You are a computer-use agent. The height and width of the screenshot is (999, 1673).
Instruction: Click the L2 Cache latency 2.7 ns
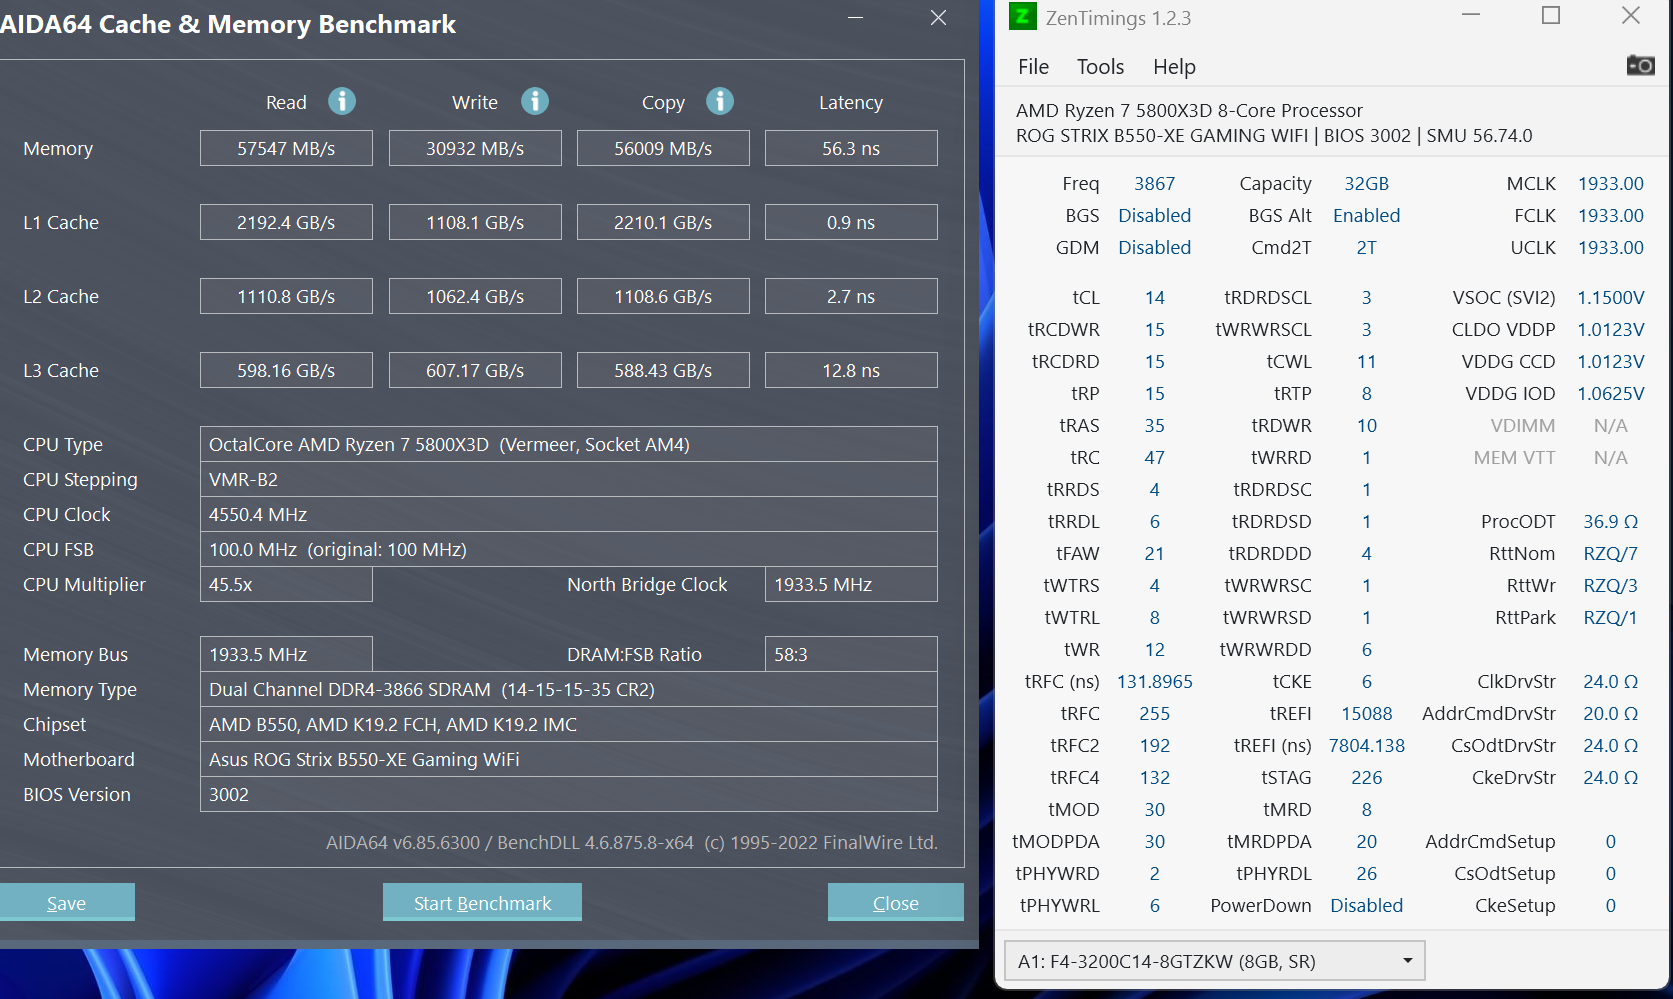[x=851, y=296]
